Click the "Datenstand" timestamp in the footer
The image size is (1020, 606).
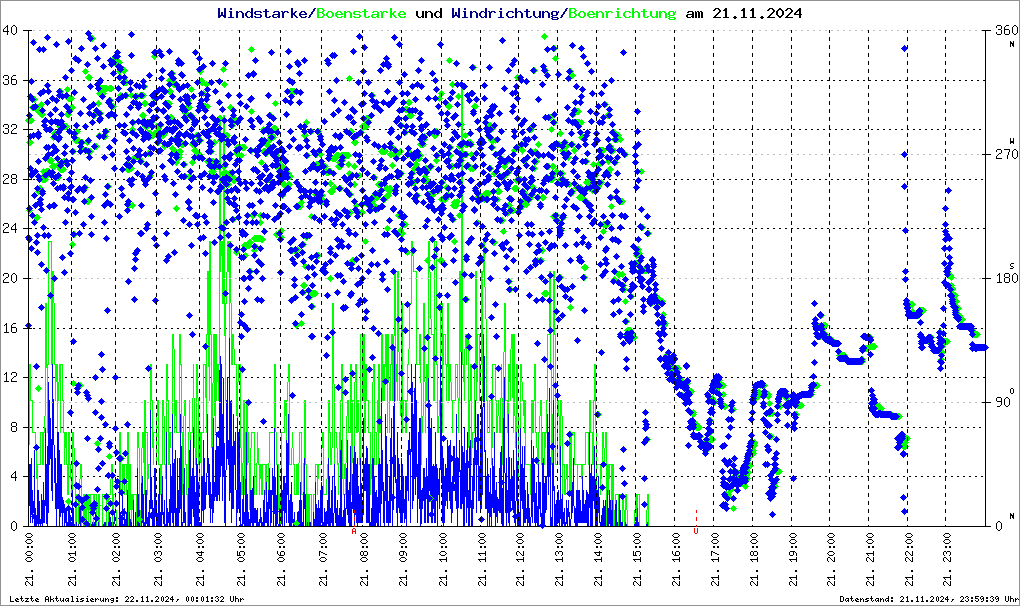(x=926, y=599)
